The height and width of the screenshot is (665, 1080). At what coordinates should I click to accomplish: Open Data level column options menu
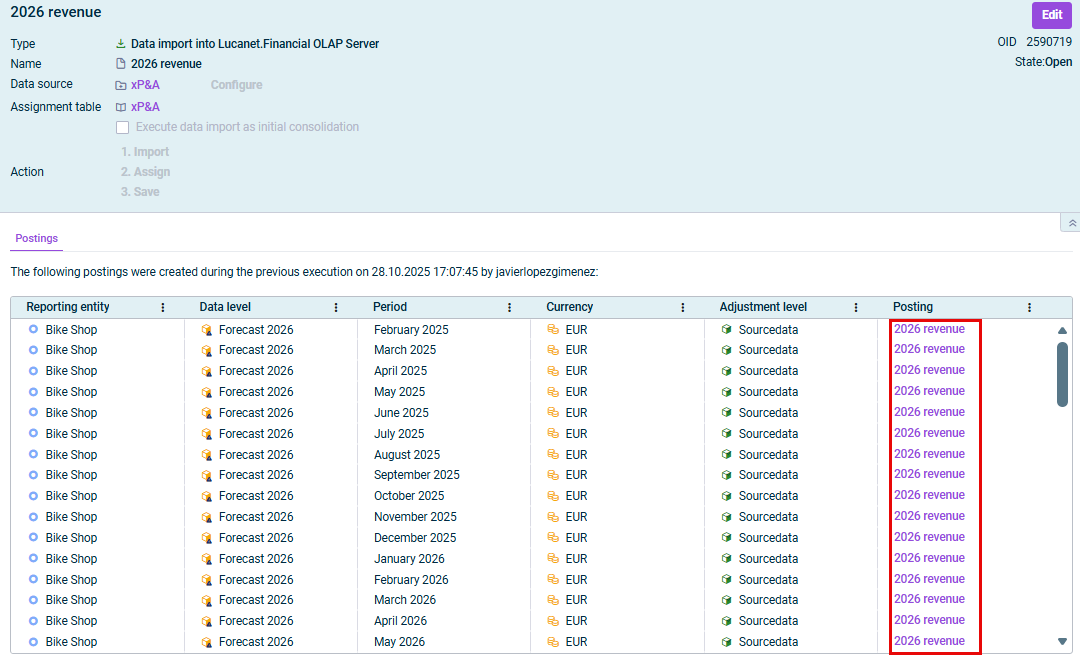pos(336,307)
